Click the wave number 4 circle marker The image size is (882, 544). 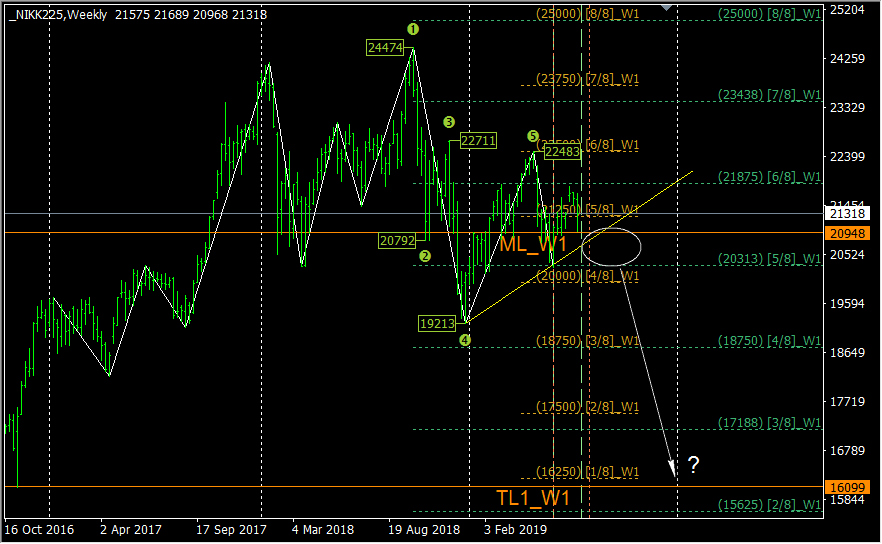tap(465, 340)
